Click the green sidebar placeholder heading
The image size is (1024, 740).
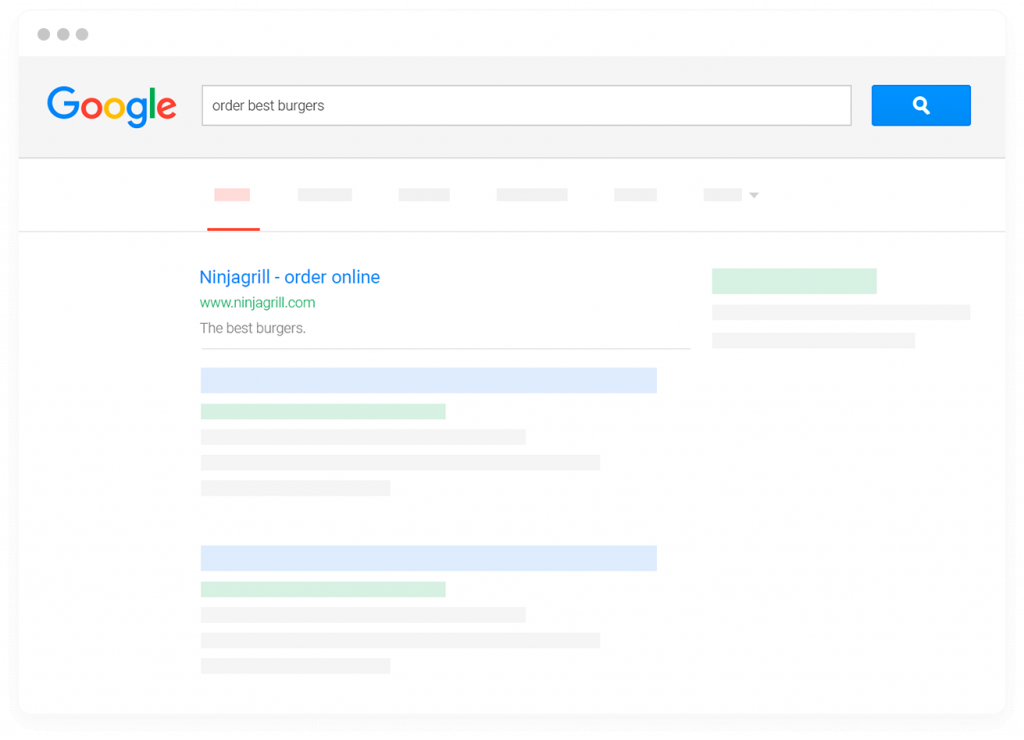click(794, 281)
